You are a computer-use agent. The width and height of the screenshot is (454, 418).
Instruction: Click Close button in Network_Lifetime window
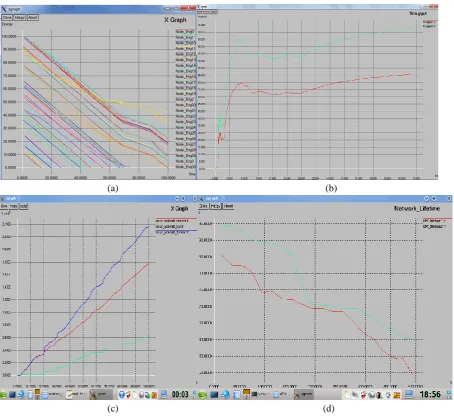coord(204,206)
